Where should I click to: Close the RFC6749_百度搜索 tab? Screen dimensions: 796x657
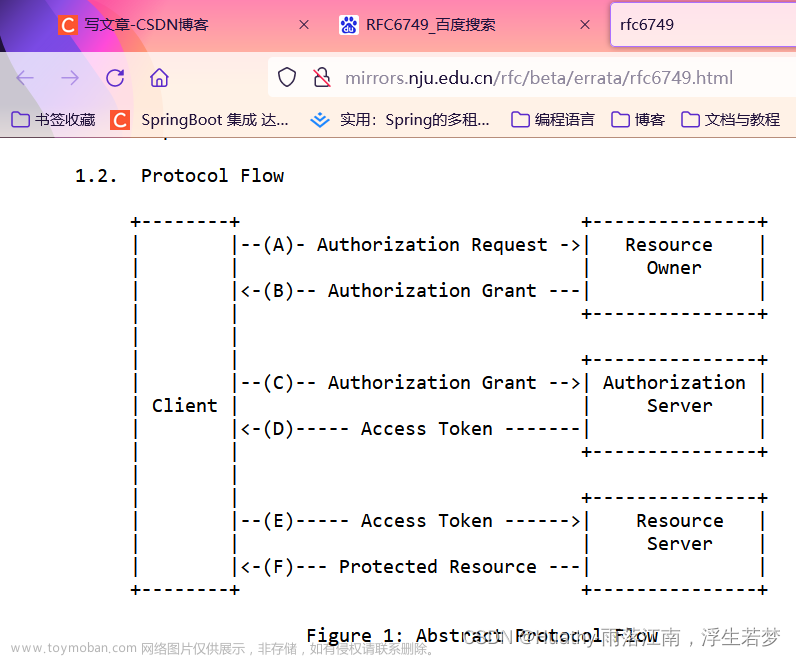pos(585,24)
